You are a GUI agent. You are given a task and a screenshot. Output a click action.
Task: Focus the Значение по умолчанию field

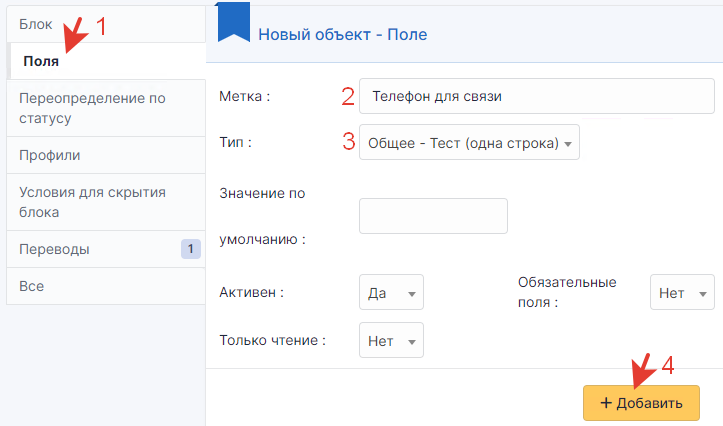tap(433, 216)
